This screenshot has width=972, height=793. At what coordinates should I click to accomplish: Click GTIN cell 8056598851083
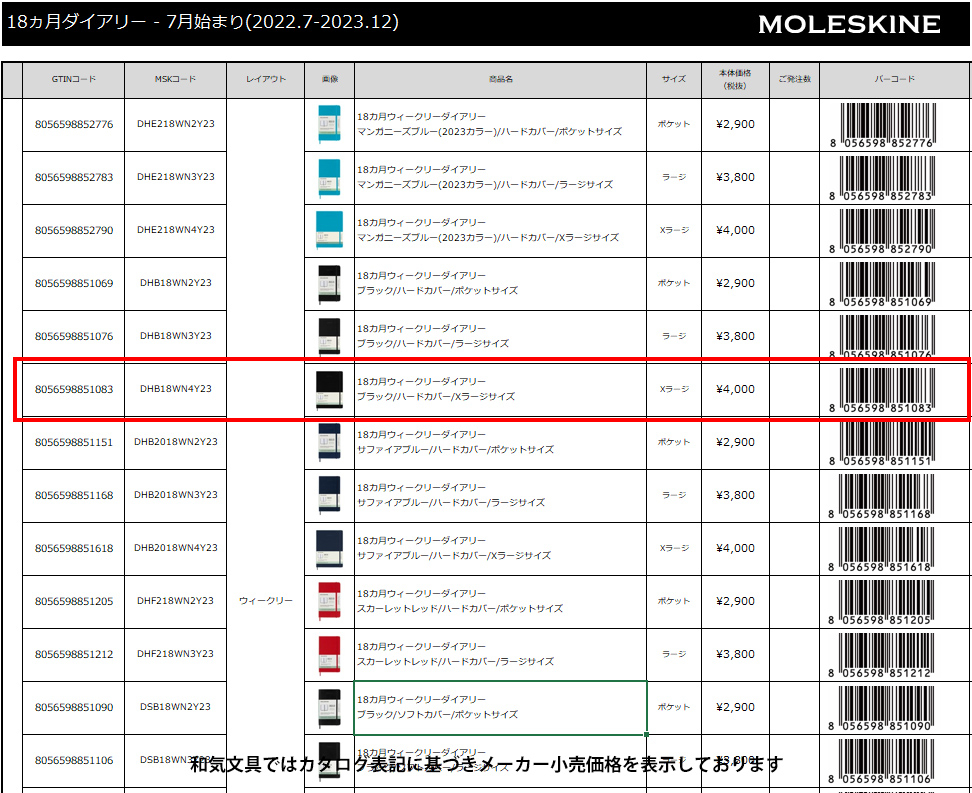(x=74, y=389)
